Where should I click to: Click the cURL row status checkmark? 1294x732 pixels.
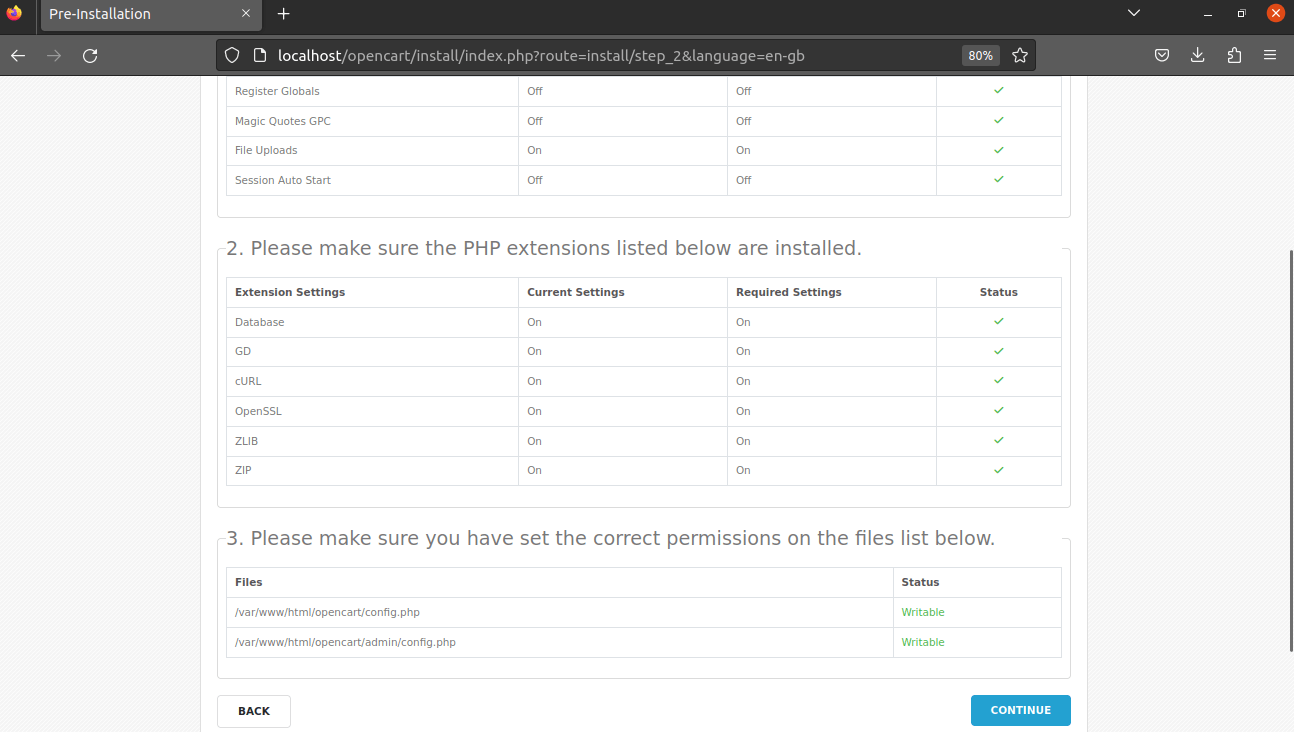click(x=998, y=380)
